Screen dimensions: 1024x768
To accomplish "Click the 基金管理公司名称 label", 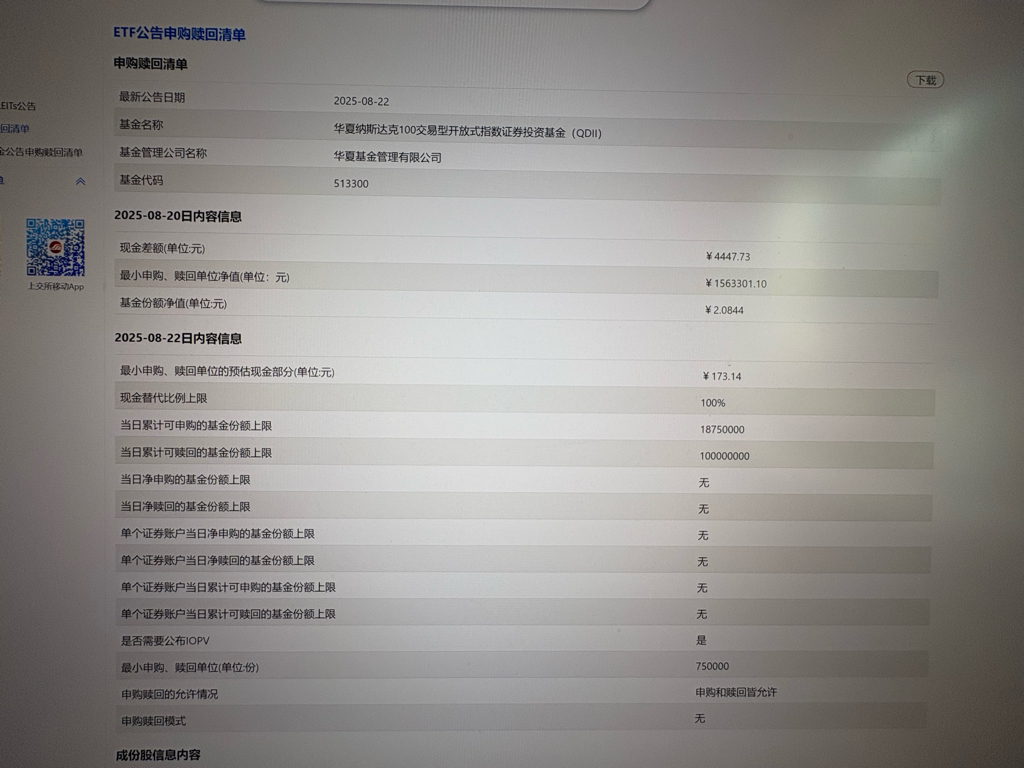I will [x=163, y=153].
